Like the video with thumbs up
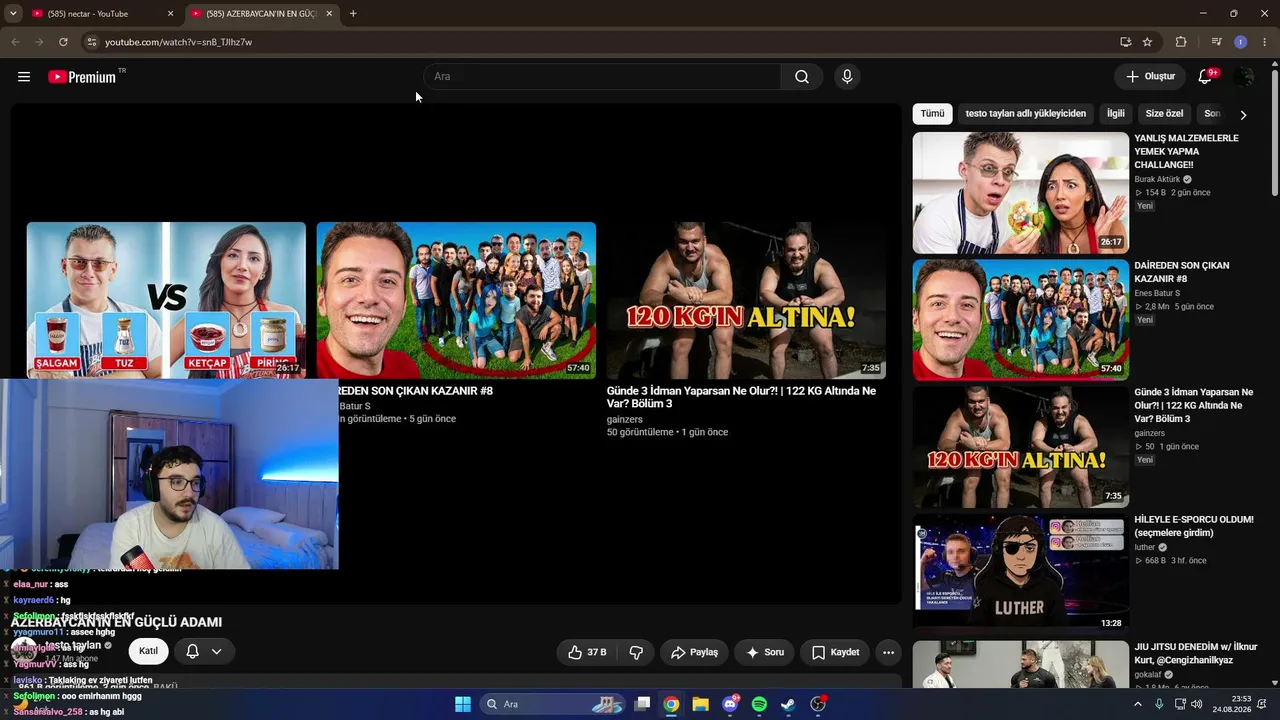The width and height of the screenshot is (1280, 720). (587, 652)
